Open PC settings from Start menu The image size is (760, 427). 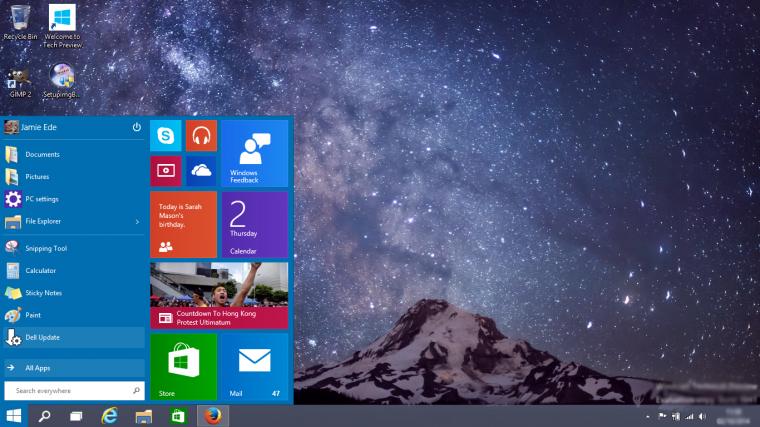(74, 199)
